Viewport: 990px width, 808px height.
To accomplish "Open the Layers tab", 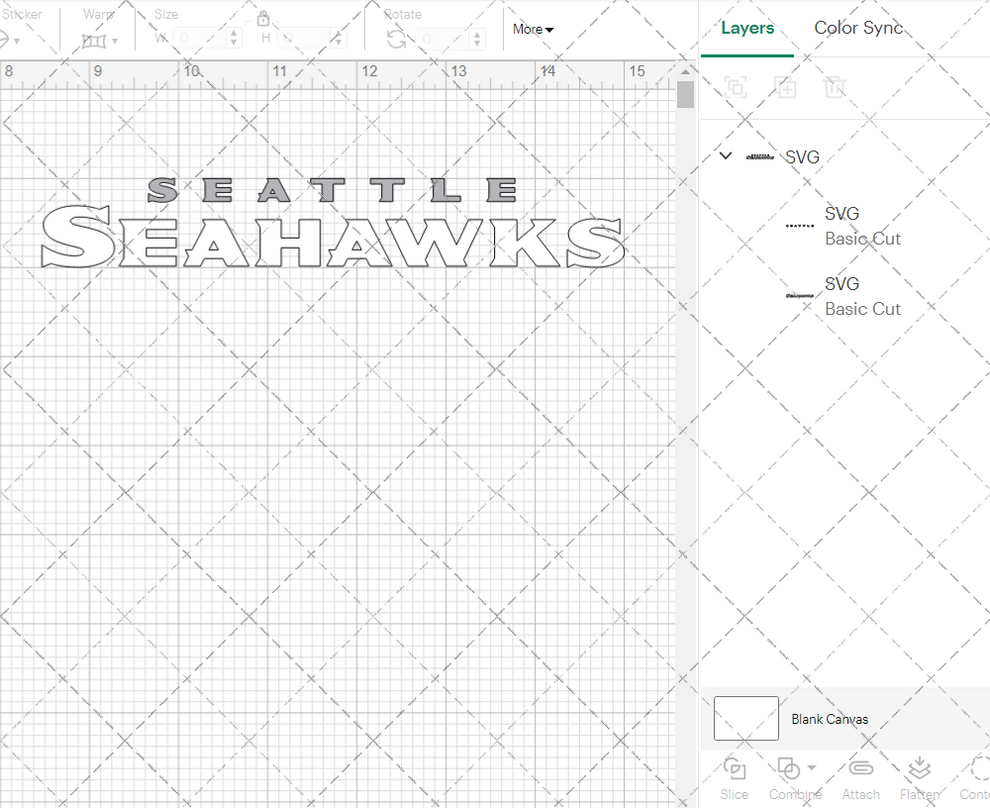I will (x=747, y=28).
